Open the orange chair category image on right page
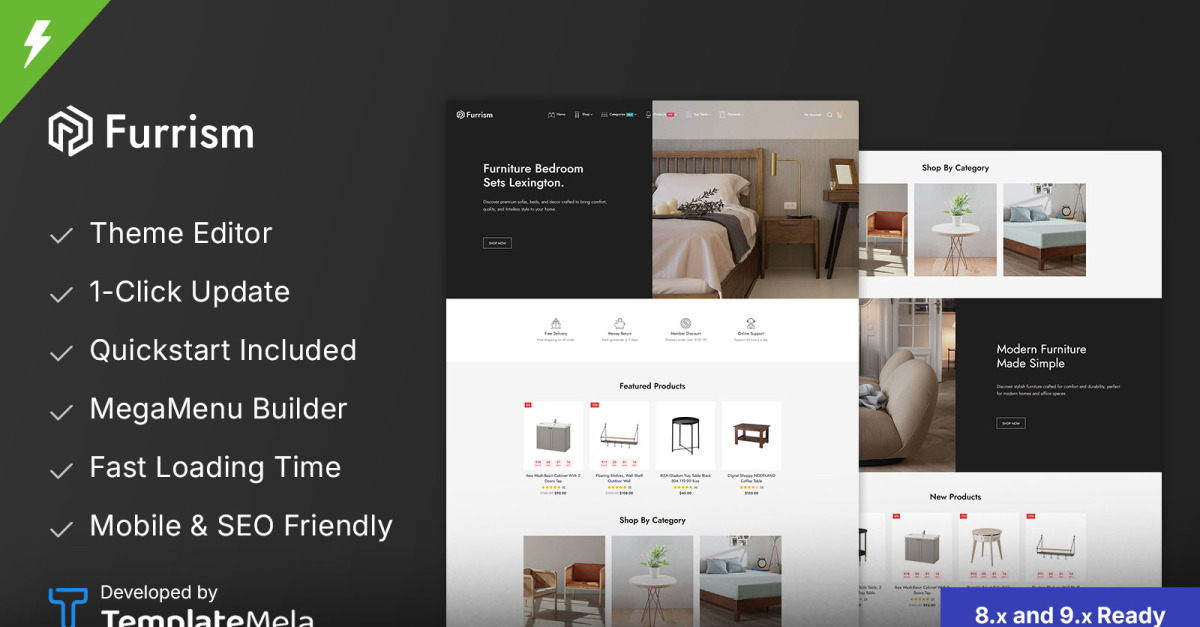 click(x=884, y=229)
